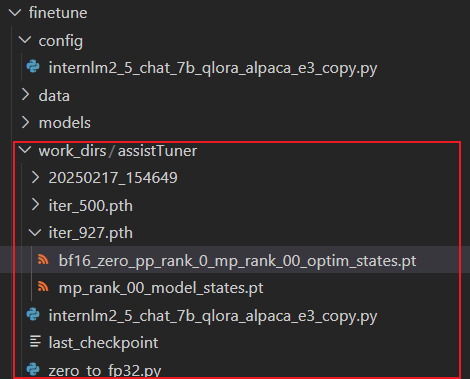Viewport: 470px width, 379px height.
Task: Collapse the work_dirs/assistTuner chevron
Action: [x=25, y=150]
